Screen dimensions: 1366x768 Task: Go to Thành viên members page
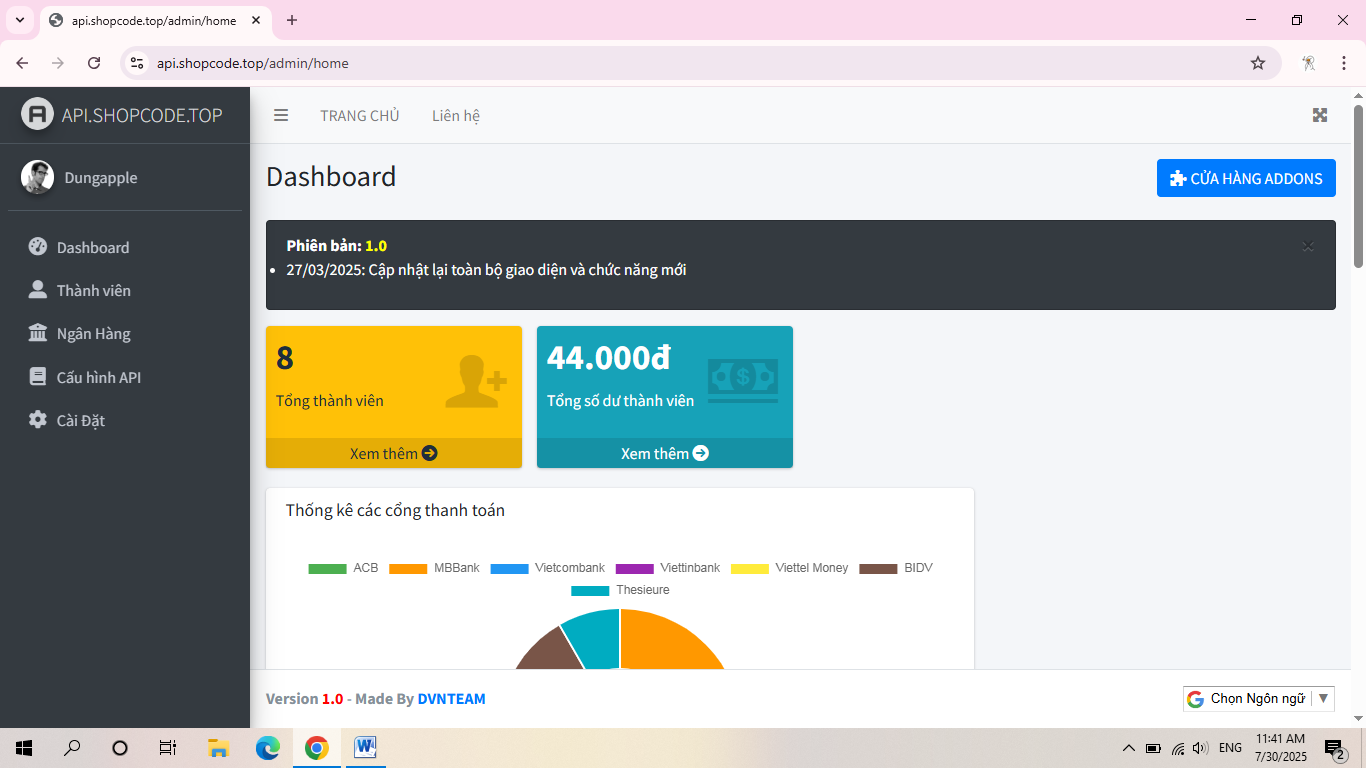125,290
